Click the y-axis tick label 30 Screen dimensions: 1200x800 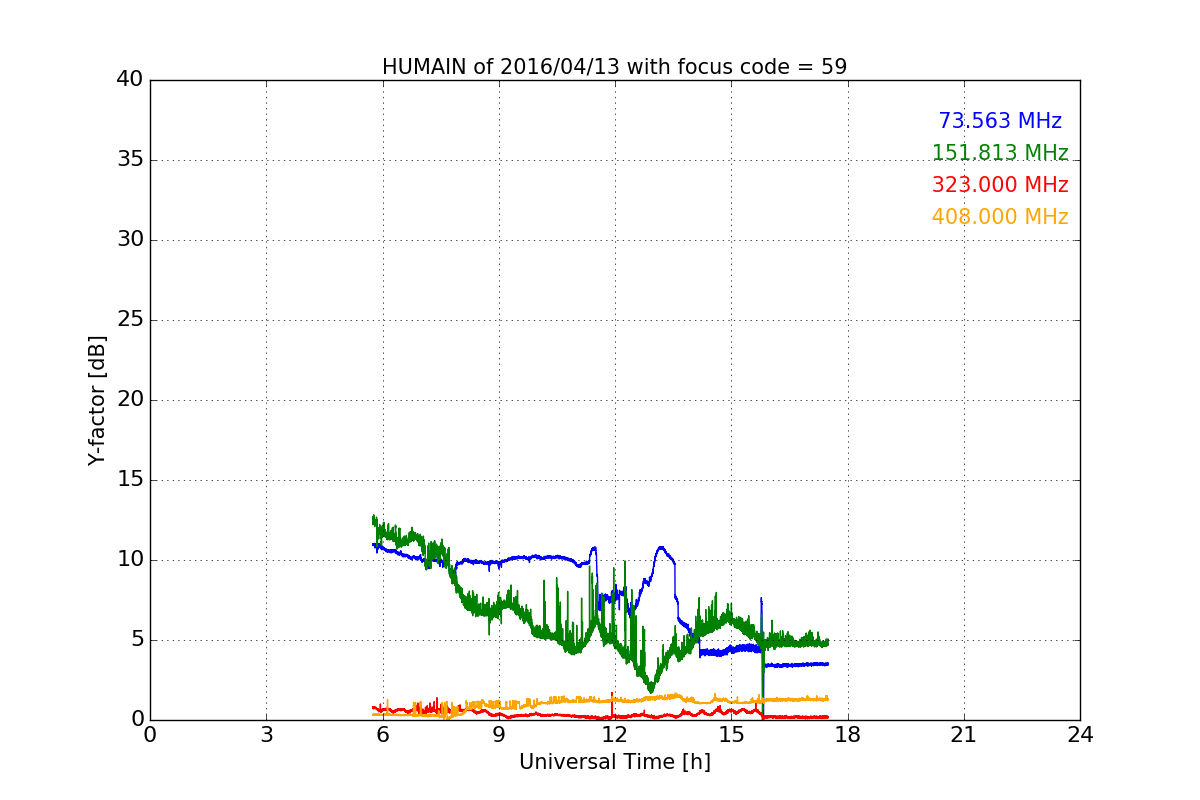(x=129, y=240)
